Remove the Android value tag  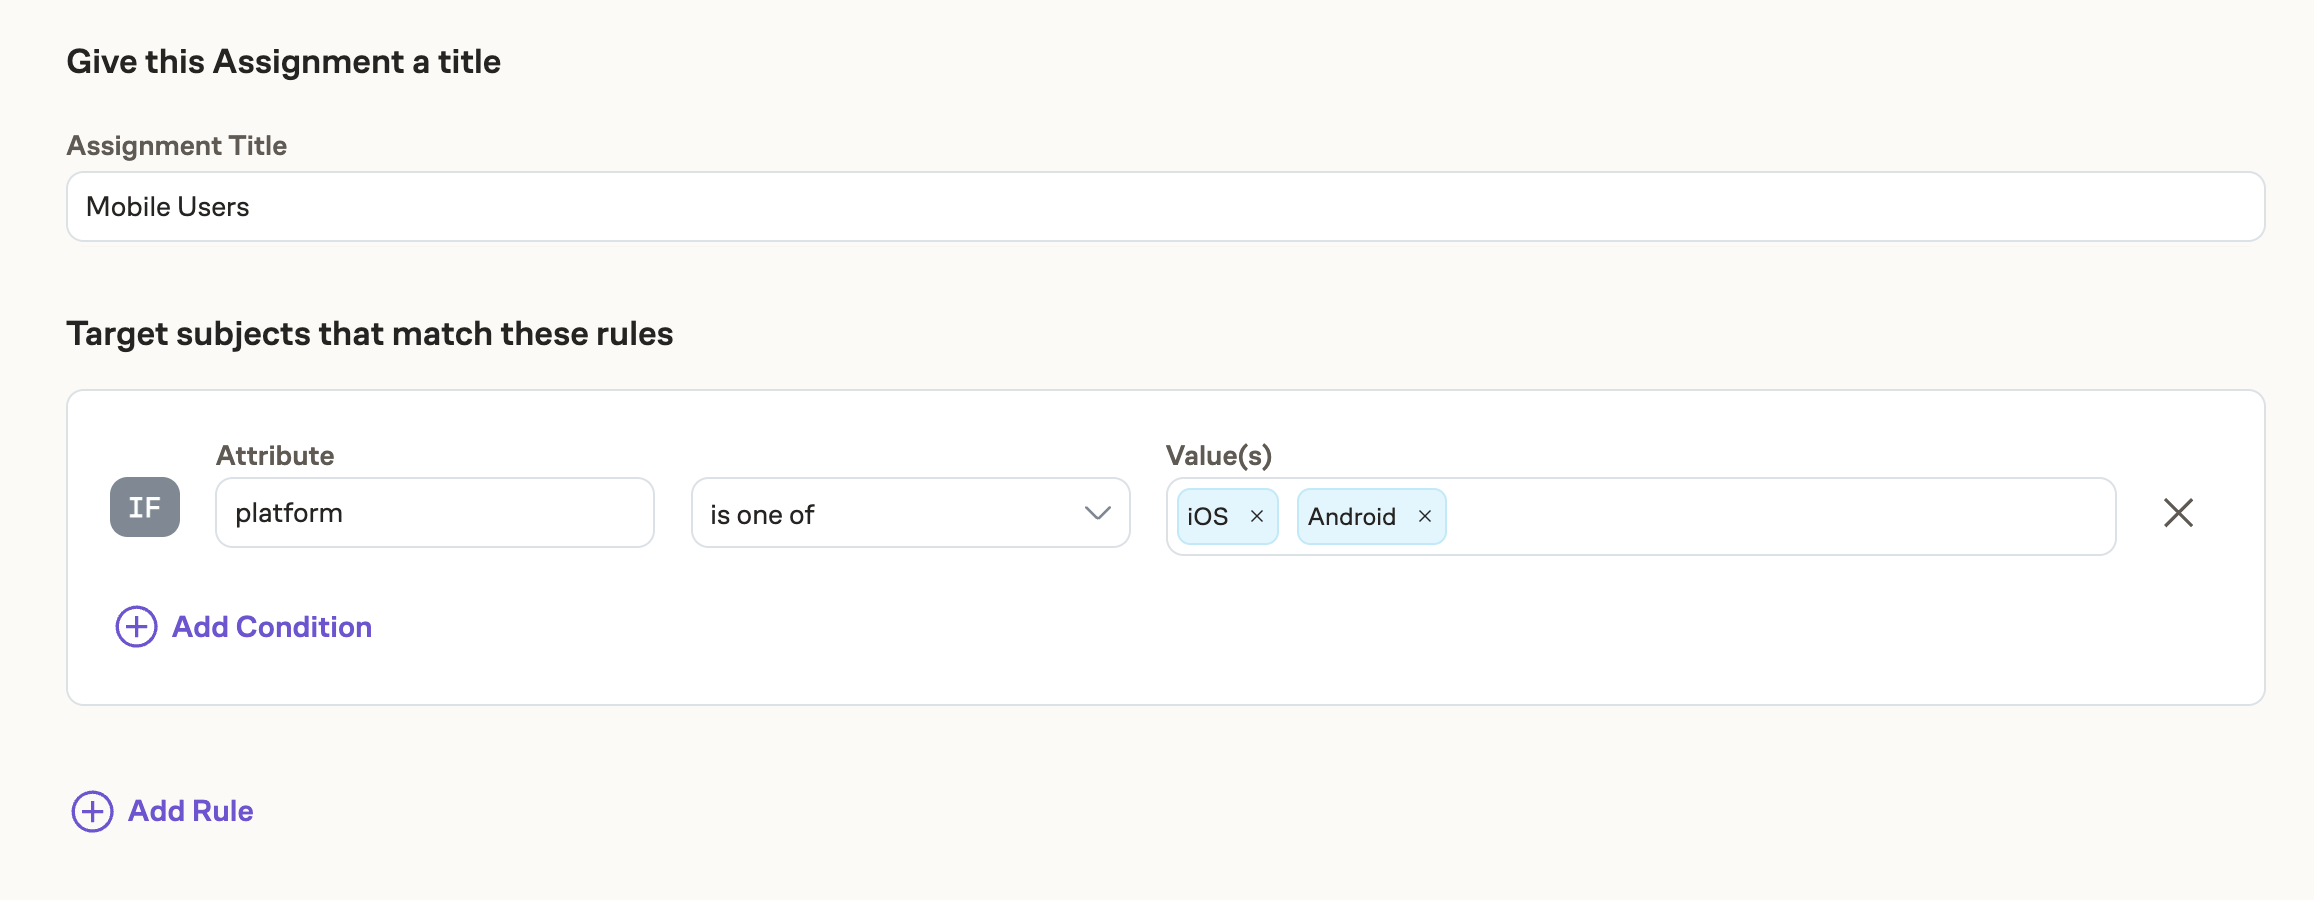(x=1425, y=516)
